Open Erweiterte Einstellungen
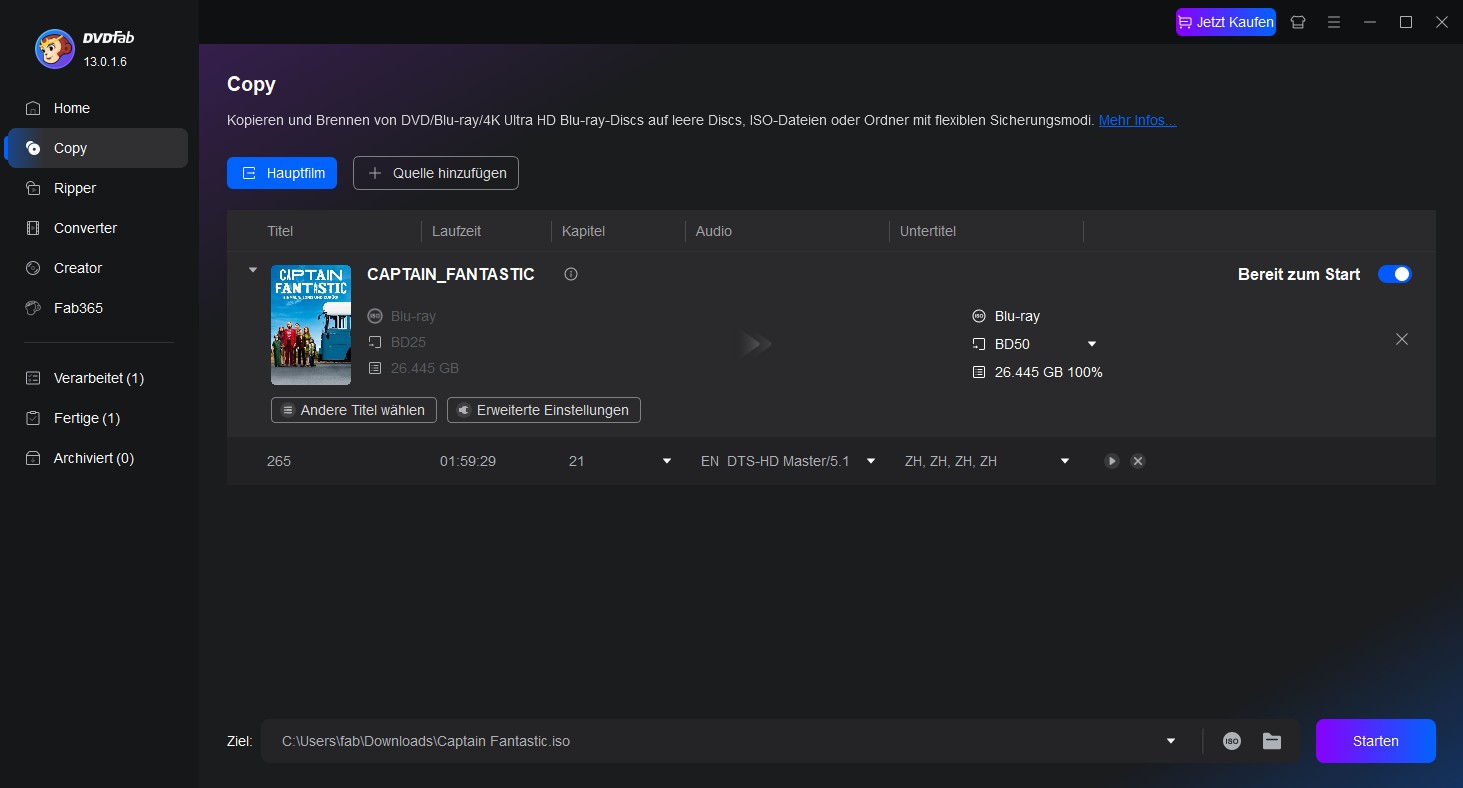The width and height of the screenshot is (1463, 788). (x=544, y=410)
